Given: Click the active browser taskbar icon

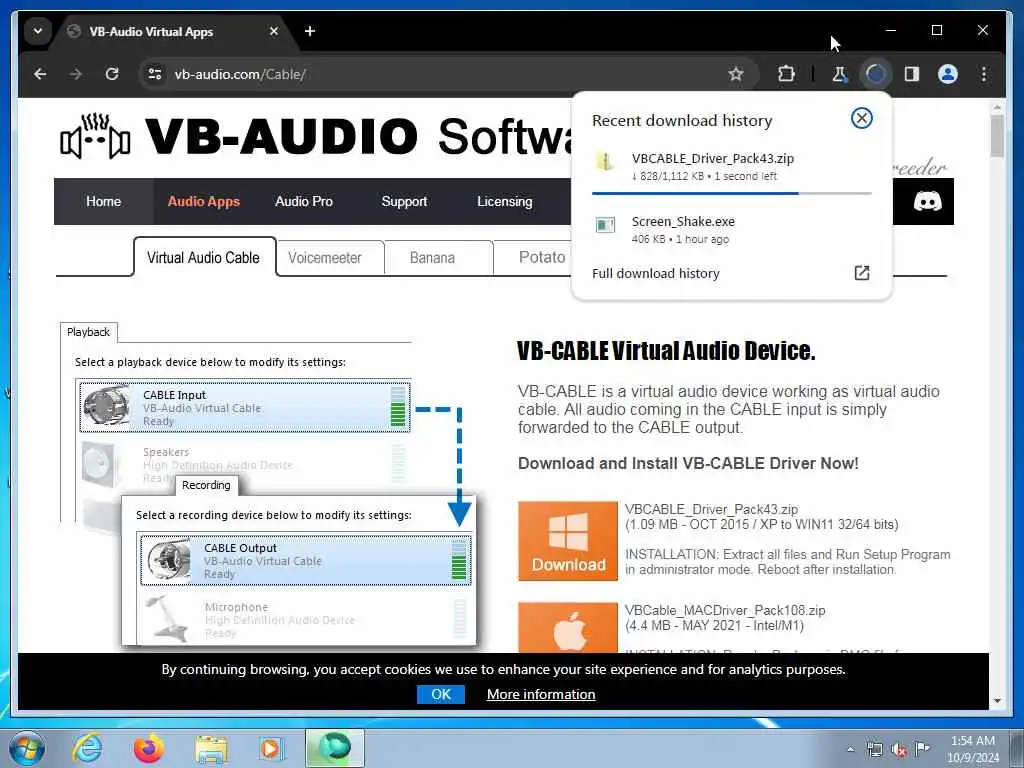Looking at the screenshot, I should click(334, 748).
